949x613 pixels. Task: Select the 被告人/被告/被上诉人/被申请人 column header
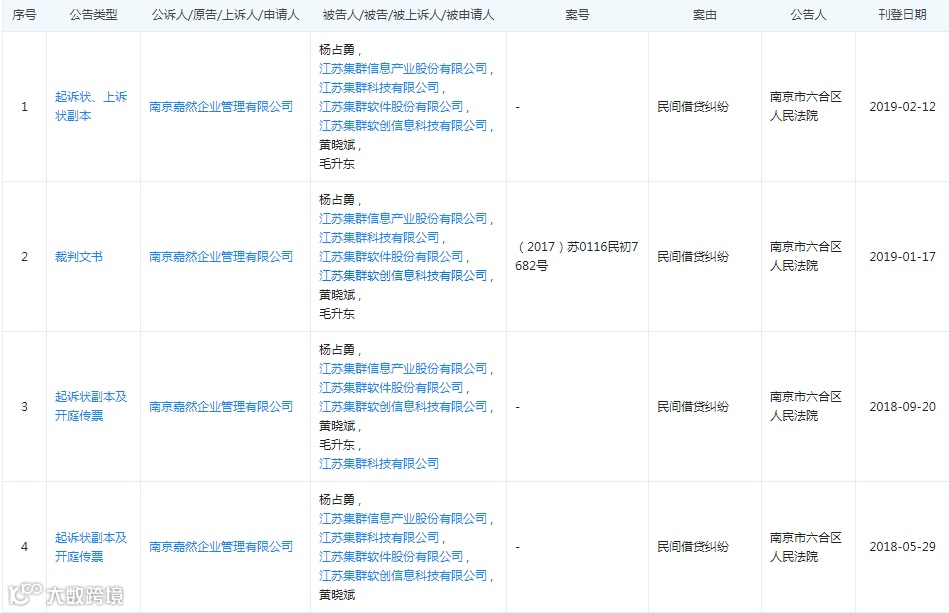click(x=409, y=15)
